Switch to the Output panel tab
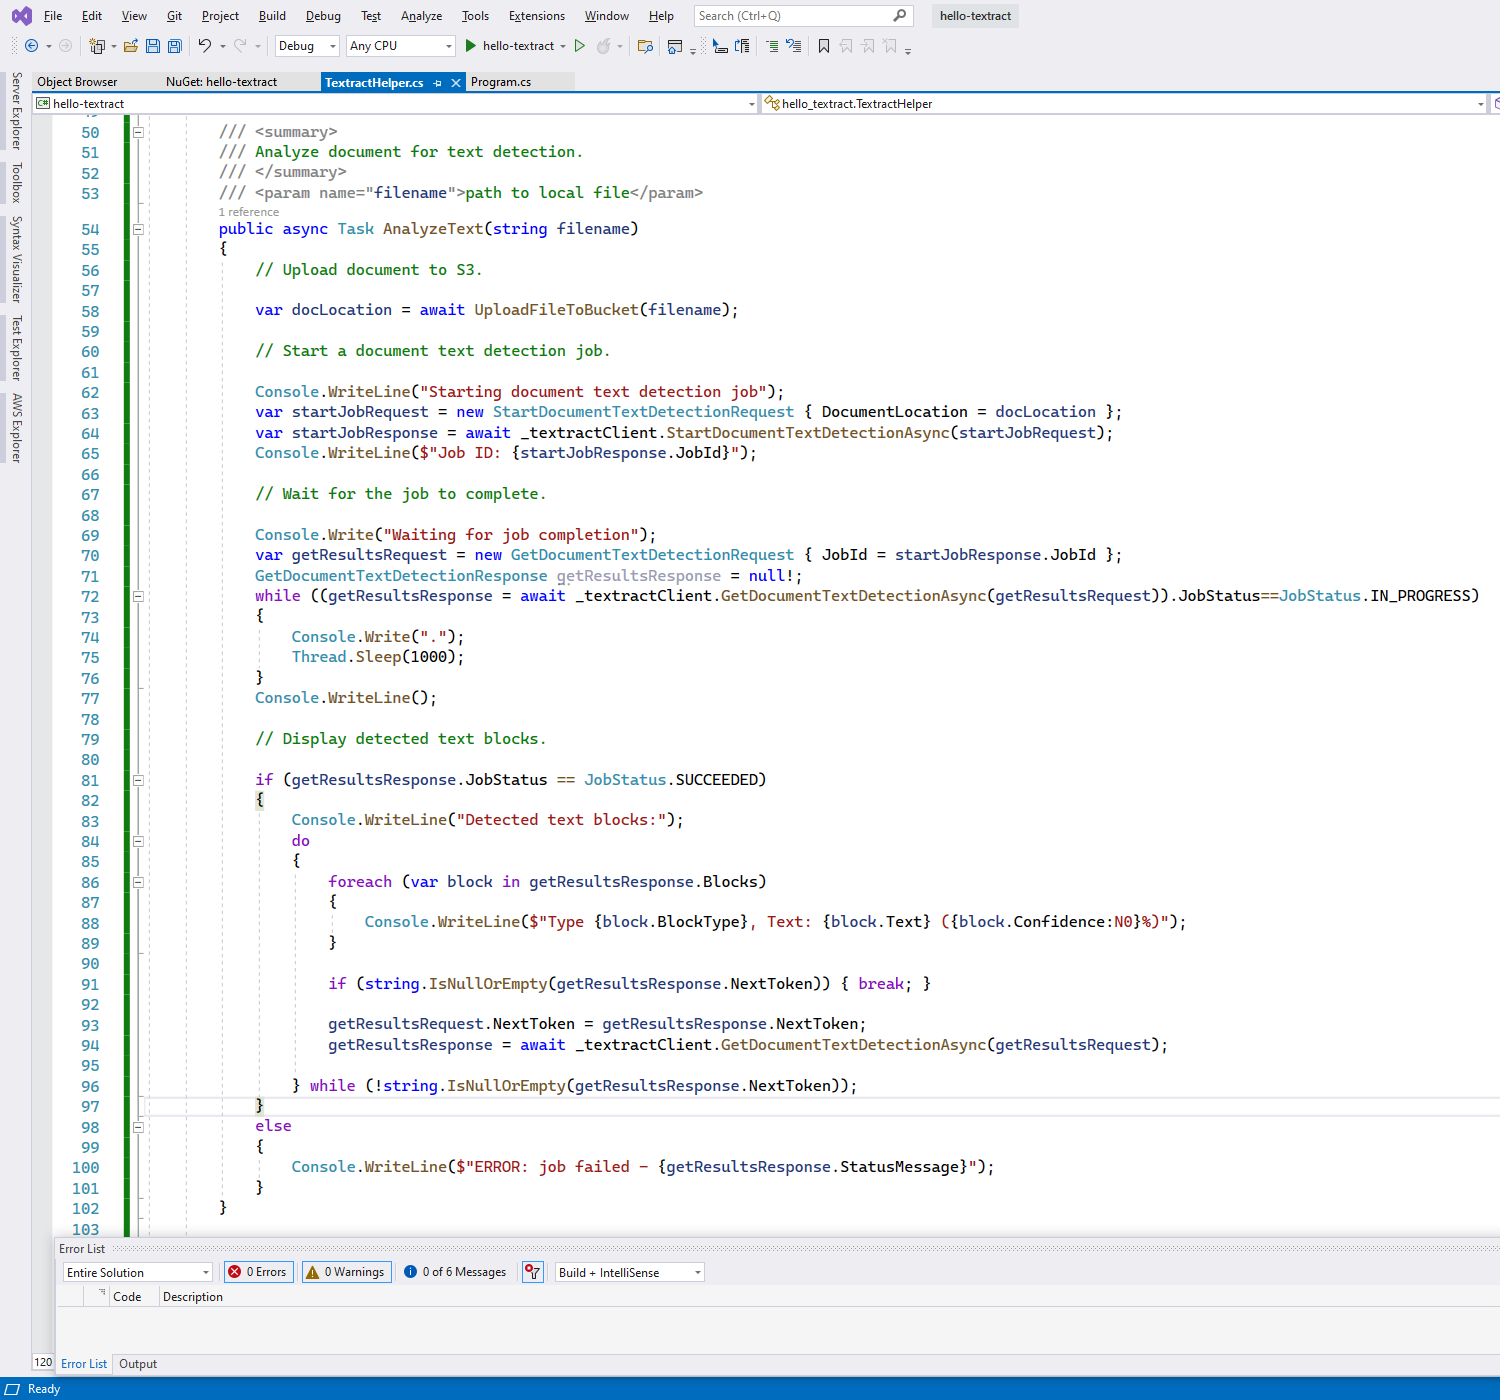Image resolution: width=1500 pixels, height=1400 pixels. 138,1364
